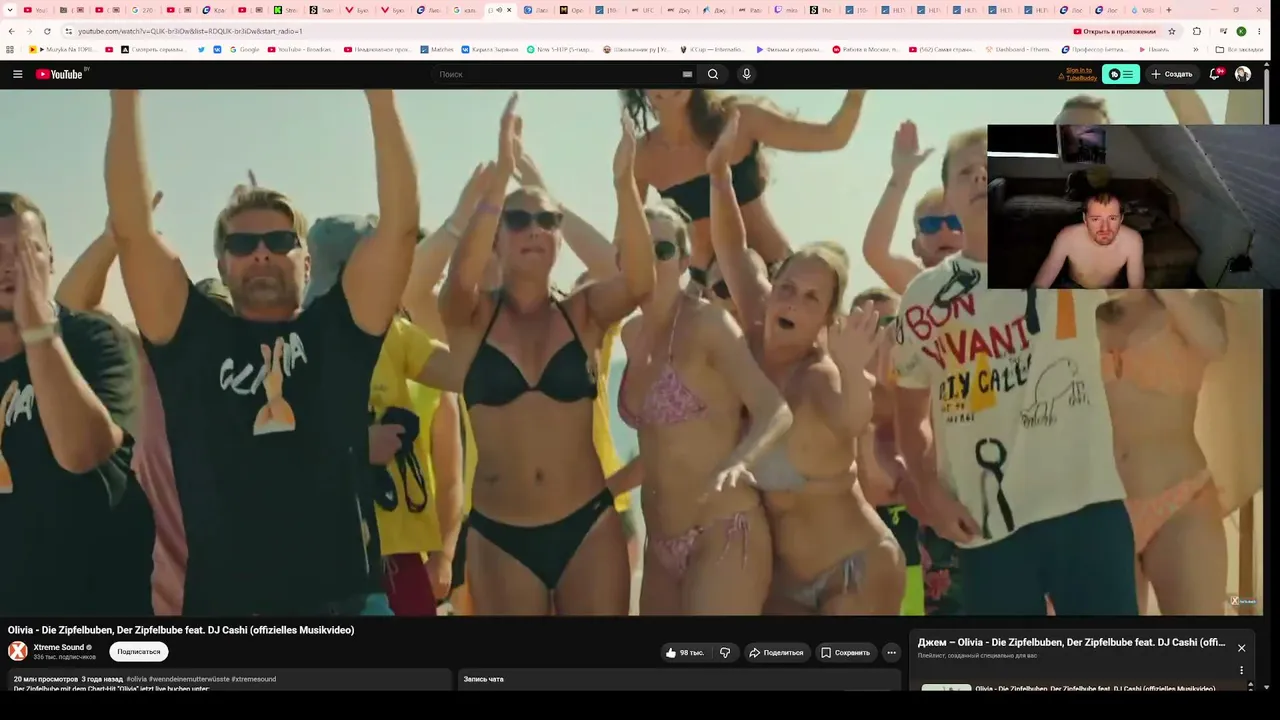
Task: Click the Сохранить save button
Action: pyautogui.click(x=846, y=652)
